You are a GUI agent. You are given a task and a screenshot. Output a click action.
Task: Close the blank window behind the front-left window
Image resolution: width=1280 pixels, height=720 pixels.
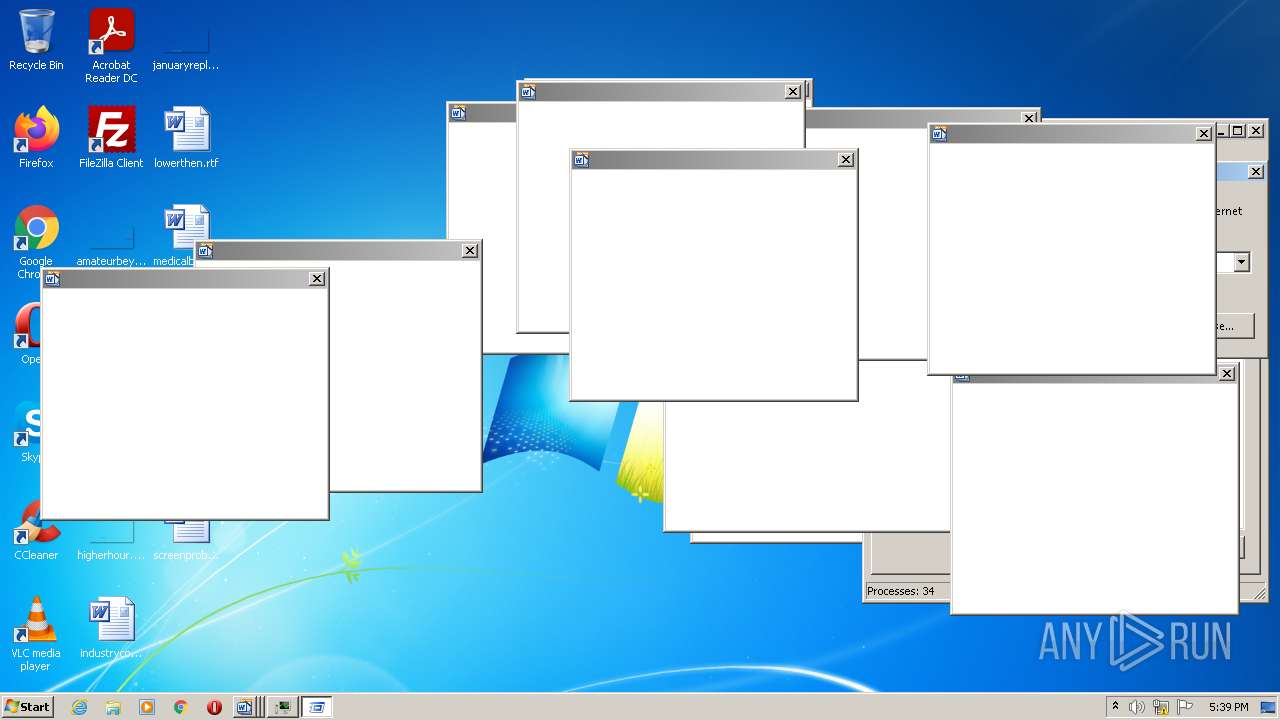pyautogui.click(x=470, y=251)
